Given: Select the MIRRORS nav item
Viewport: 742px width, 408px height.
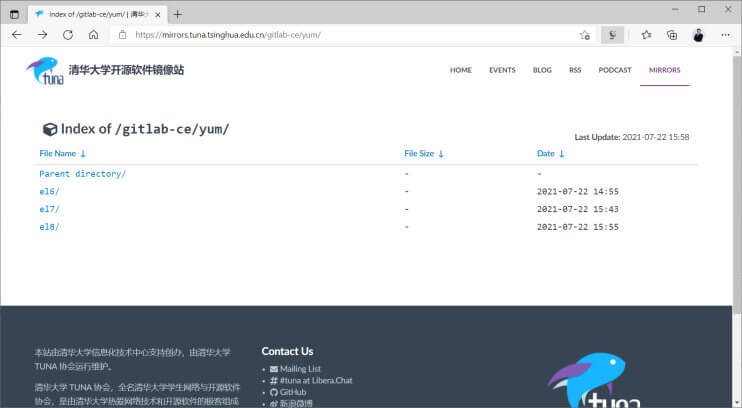Looking at the screenshot, I should point(664,70).
